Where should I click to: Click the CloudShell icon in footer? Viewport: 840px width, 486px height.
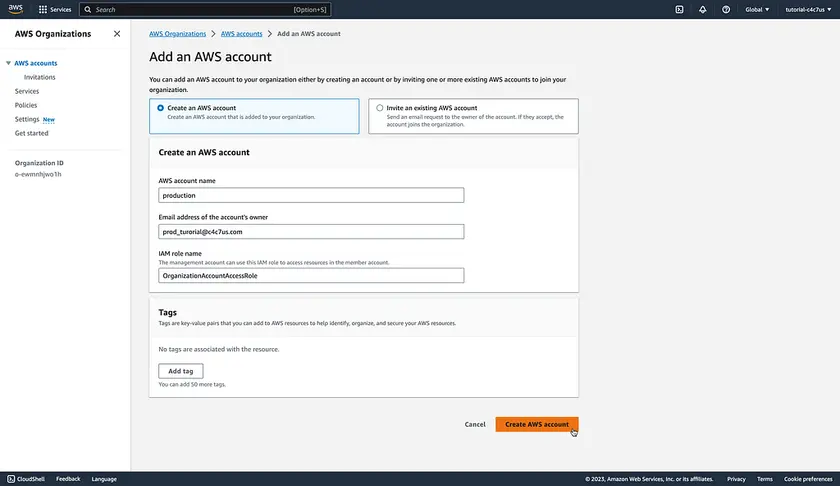click(x=11, y=479)
